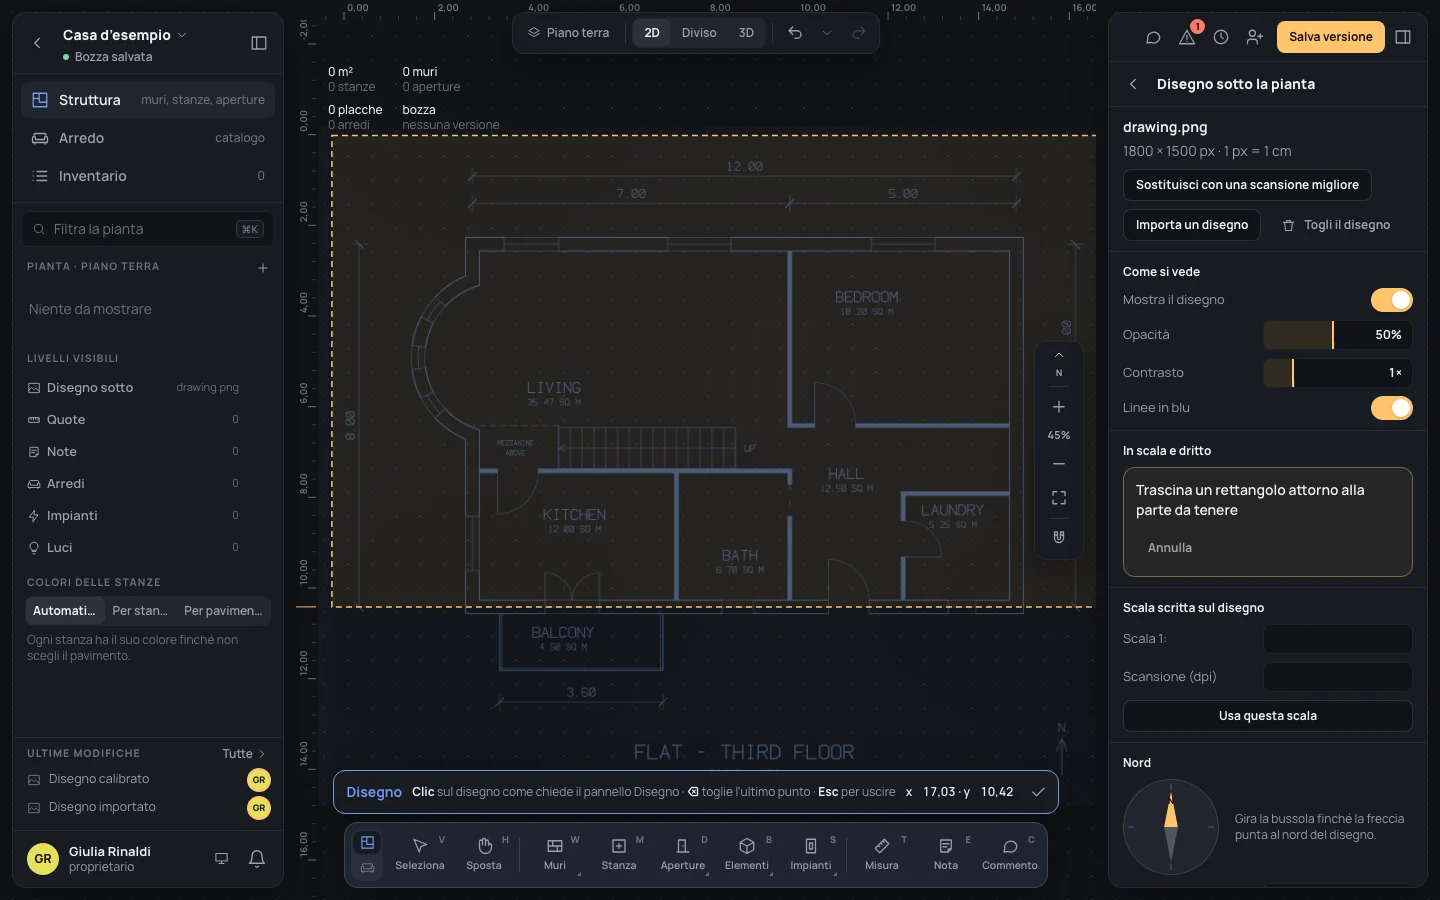Viewport: 1440px width, 900px height.
Task: Open the undo history dropdown
Action: (x=827, y=33)
